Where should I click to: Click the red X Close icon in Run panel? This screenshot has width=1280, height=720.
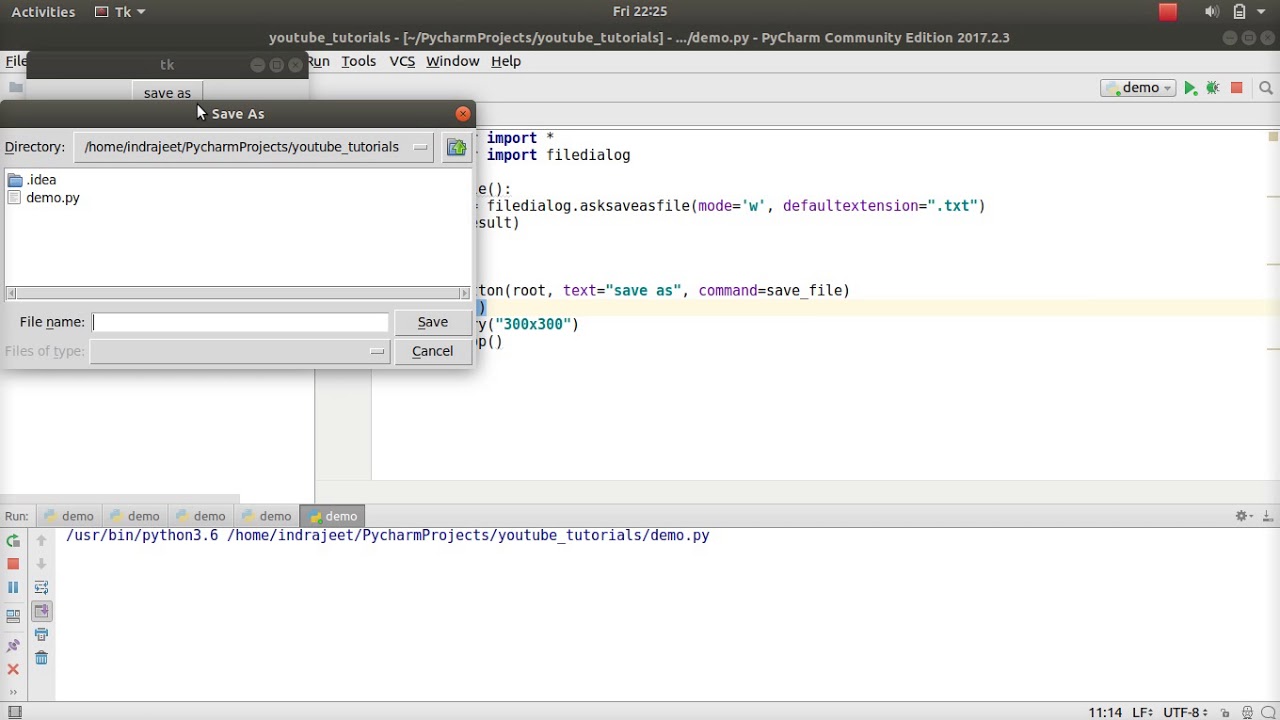coord(13,669)
